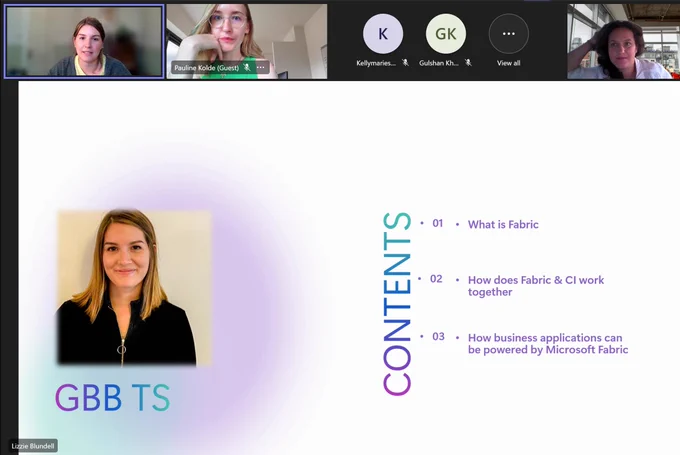The image size is (680, 455).
Task: Click How business applications can be powered item
Action: (x=548, y=344)
